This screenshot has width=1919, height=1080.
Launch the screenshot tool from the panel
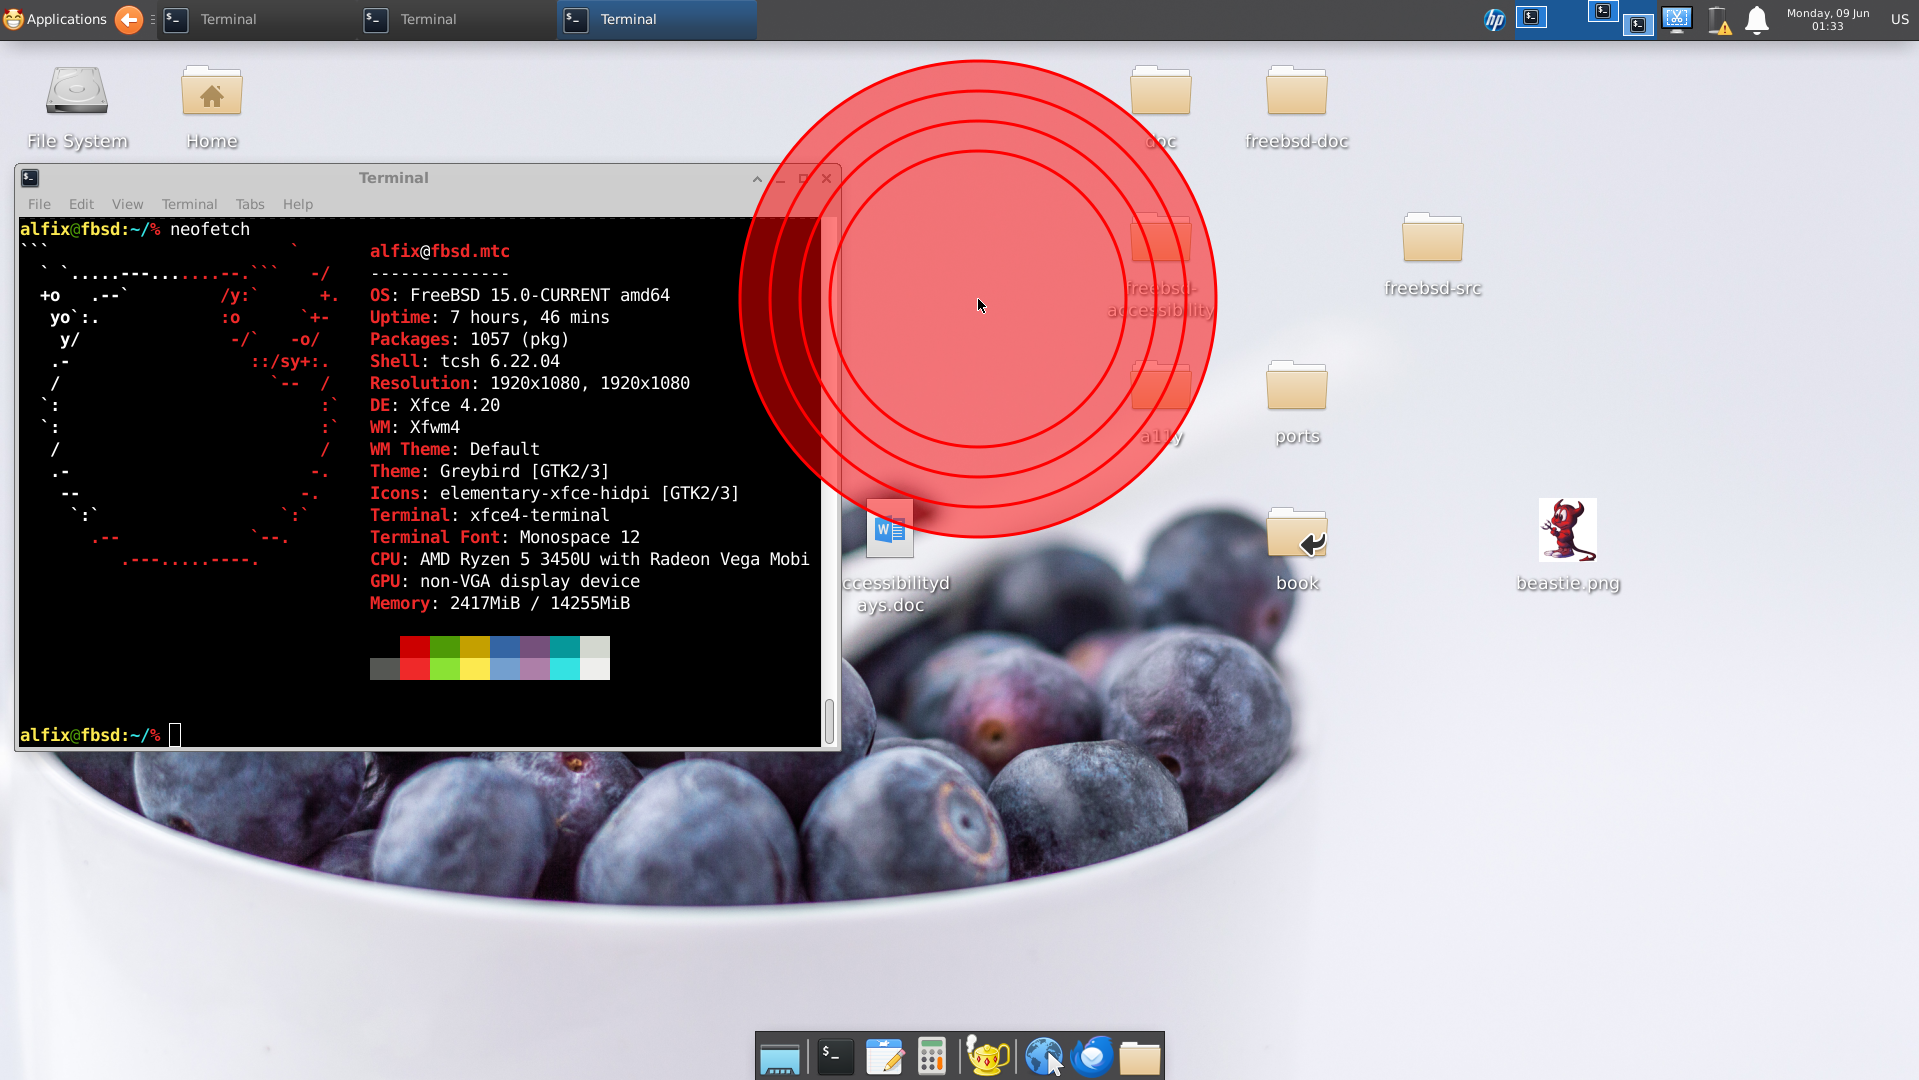[x=1677, y=19]
